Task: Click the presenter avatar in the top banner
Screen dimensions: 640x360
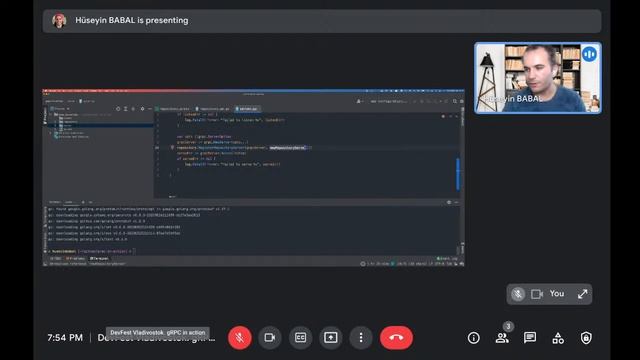Action: click(x=59, y=20)
